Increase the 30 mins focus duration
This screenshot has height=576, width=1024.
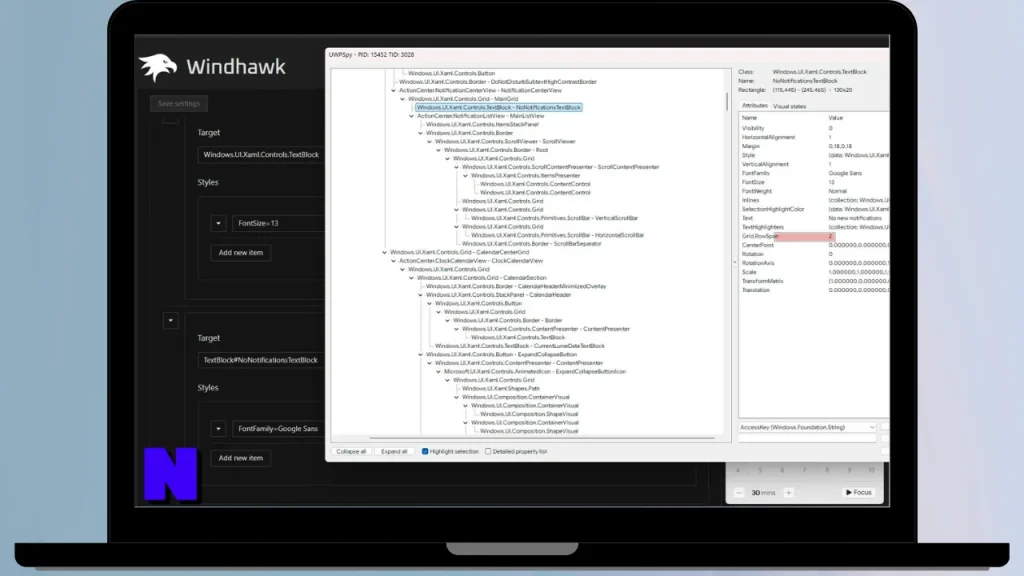pos(788,492)
